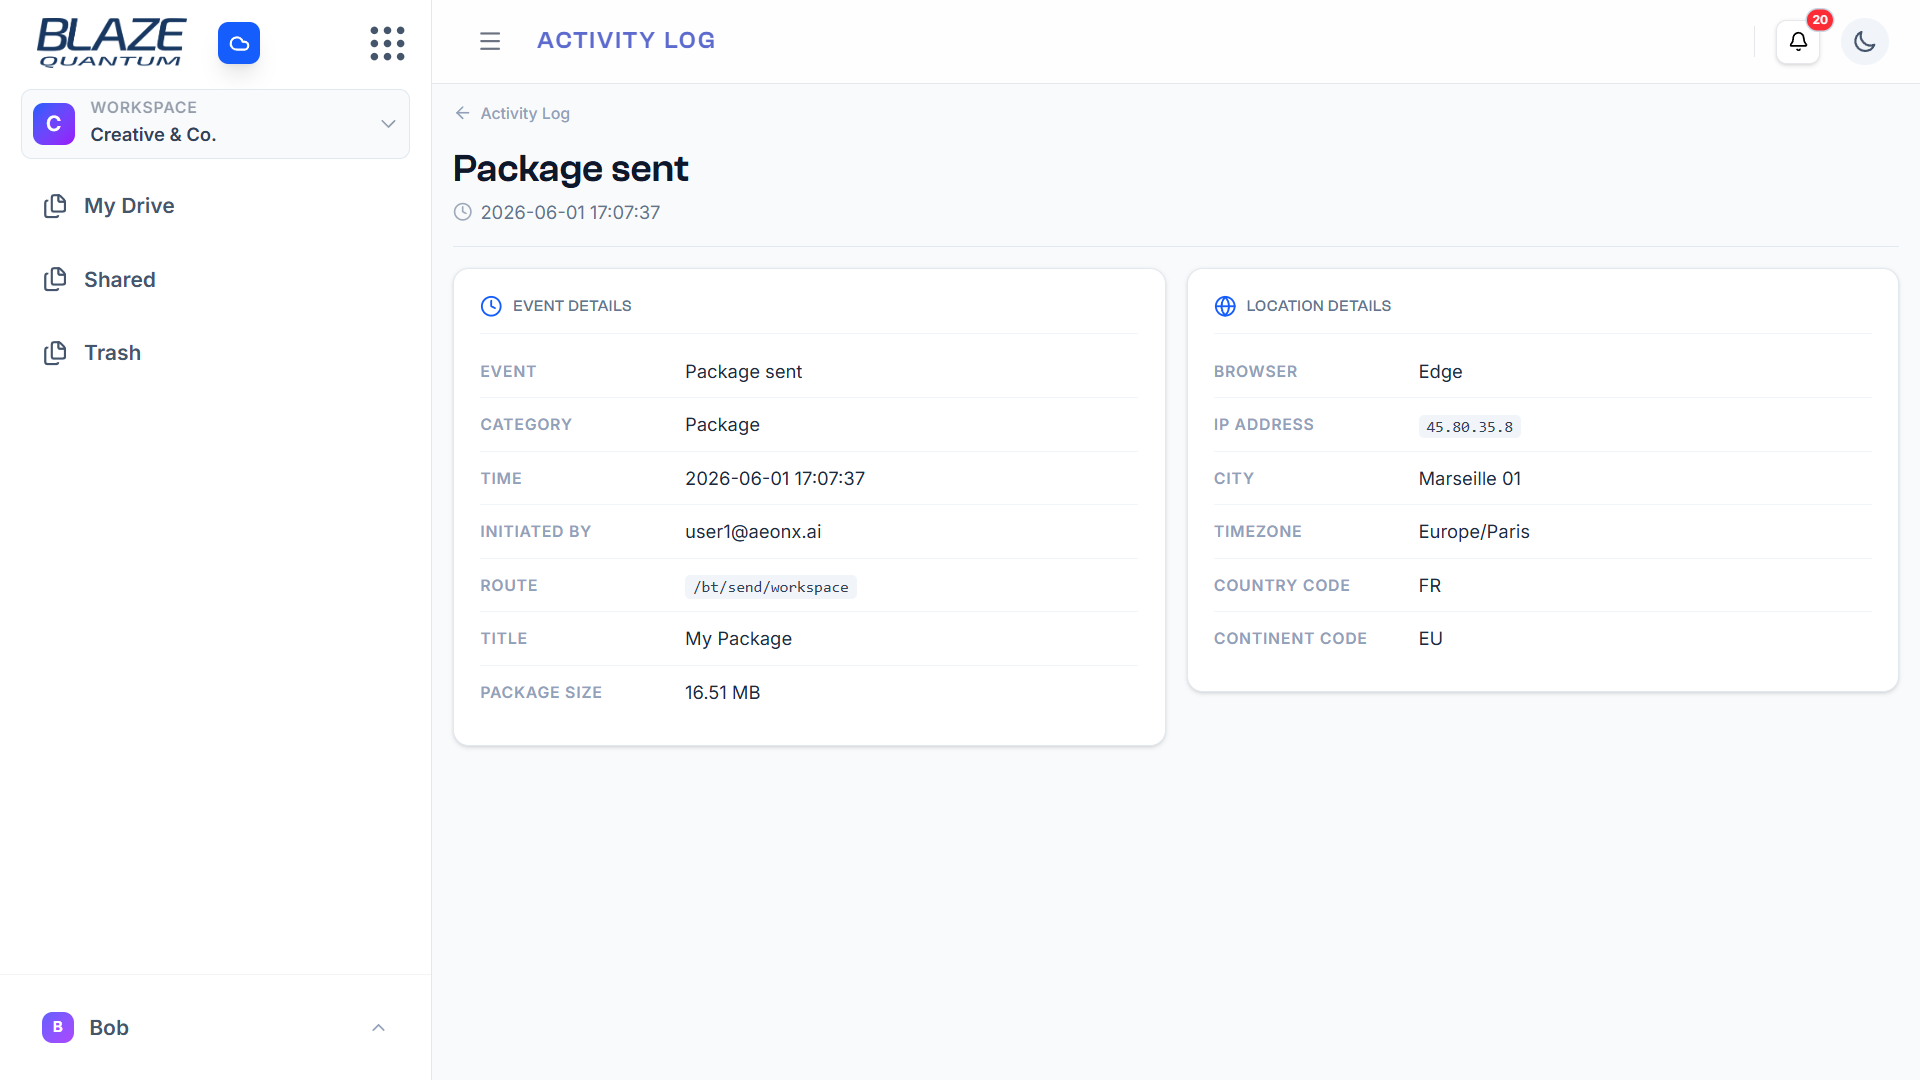Click the Marseille 01 city value
This screenshot has height=1080, width=1920.
1469,479
